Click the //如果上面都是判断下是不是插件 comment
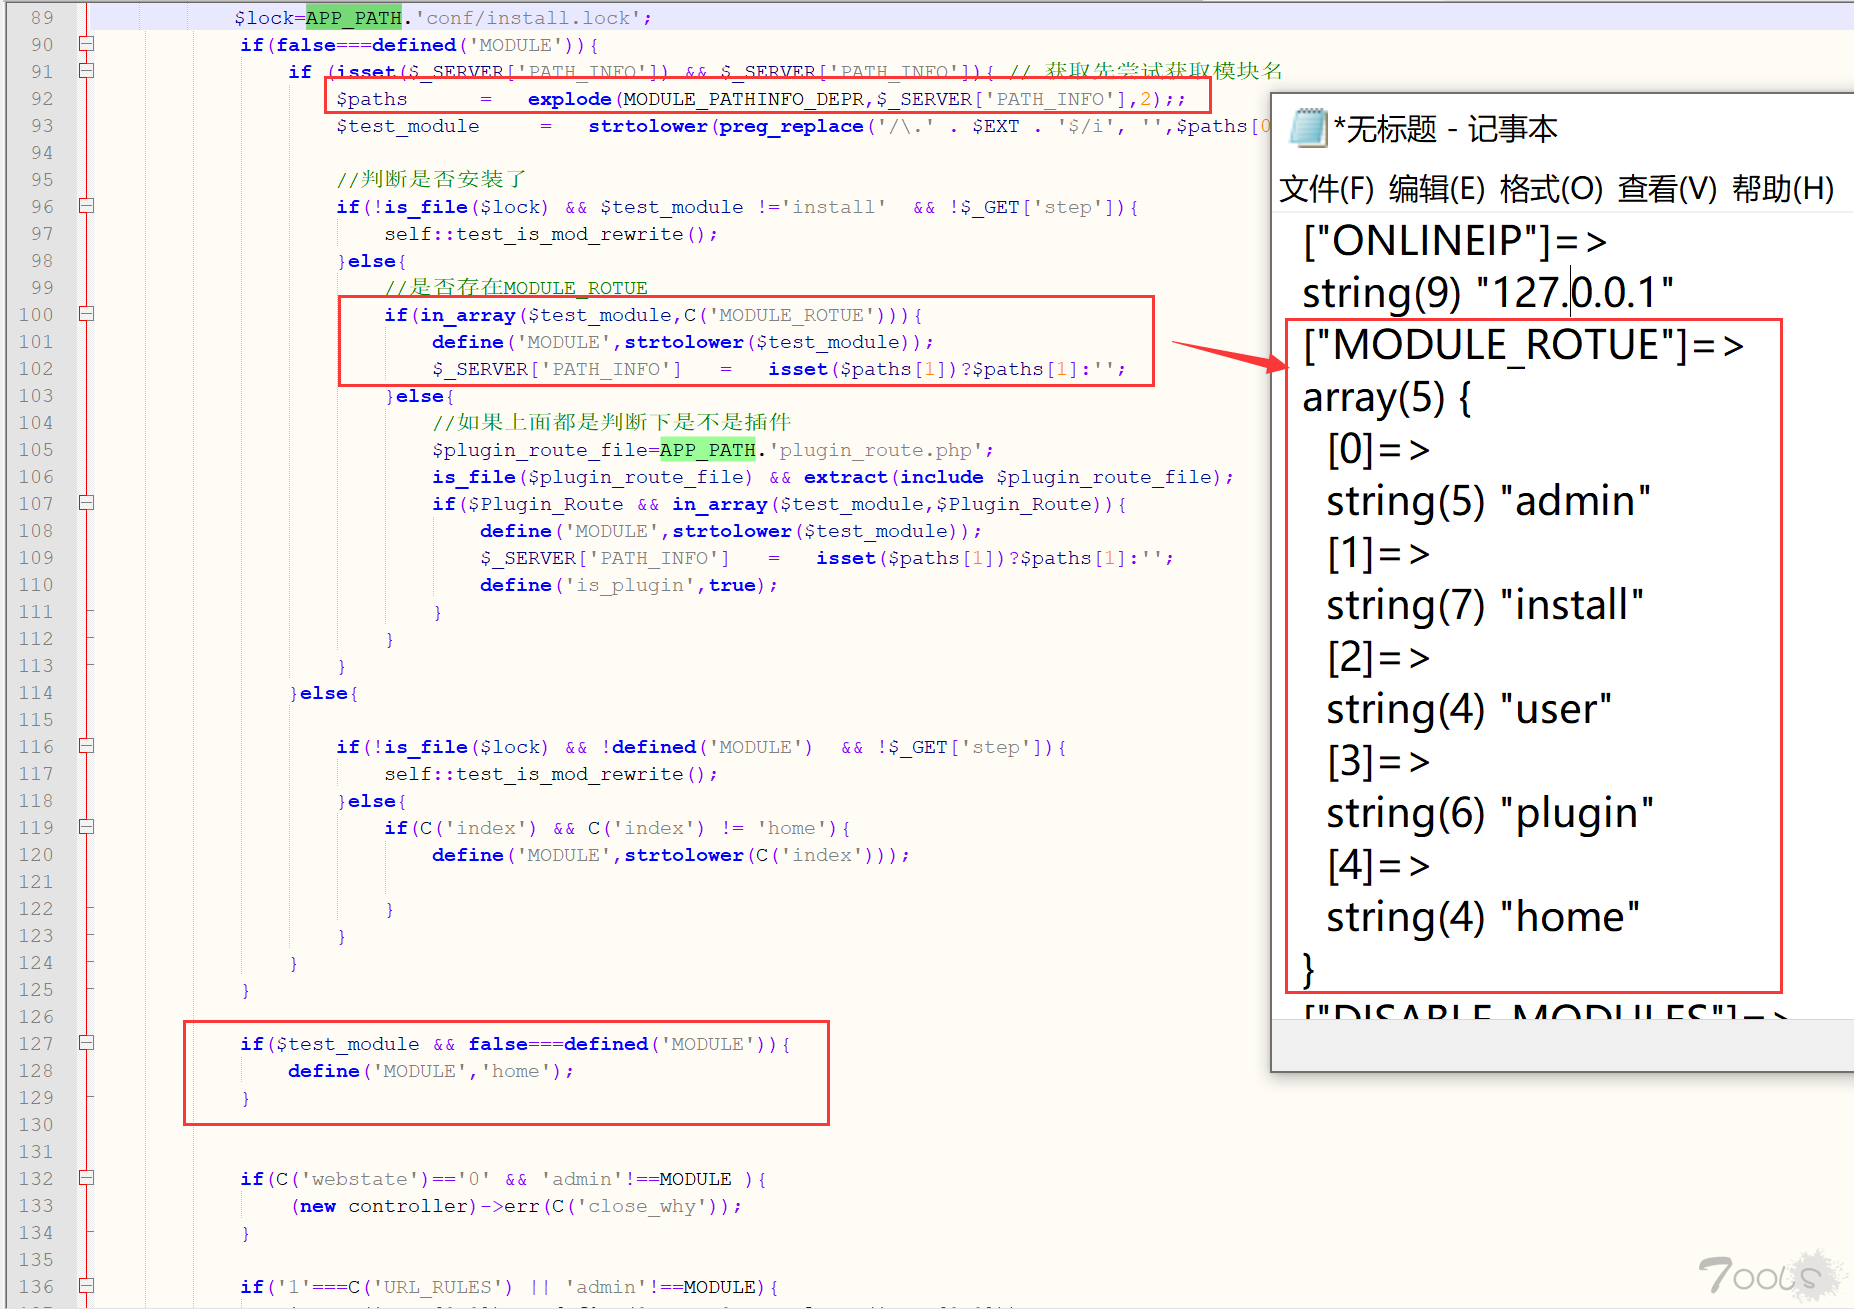 [611, 422]
